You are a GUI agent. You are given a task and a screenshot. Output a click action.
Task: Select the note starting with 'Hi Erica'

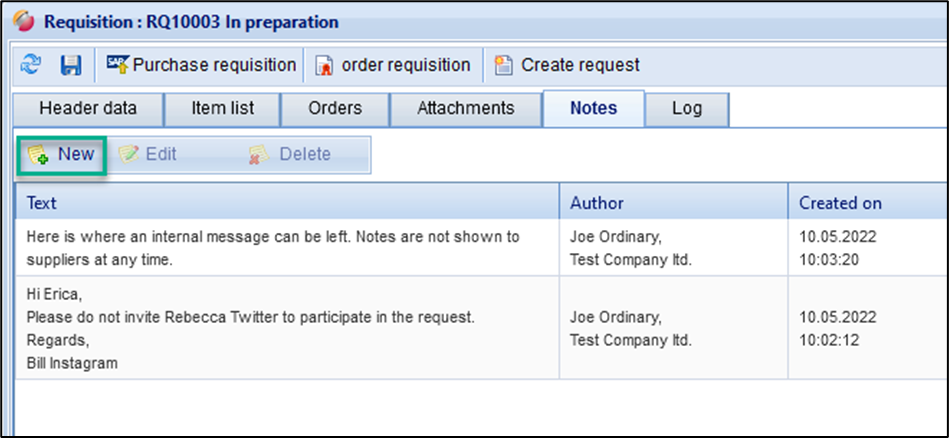[x=250, y=329]
